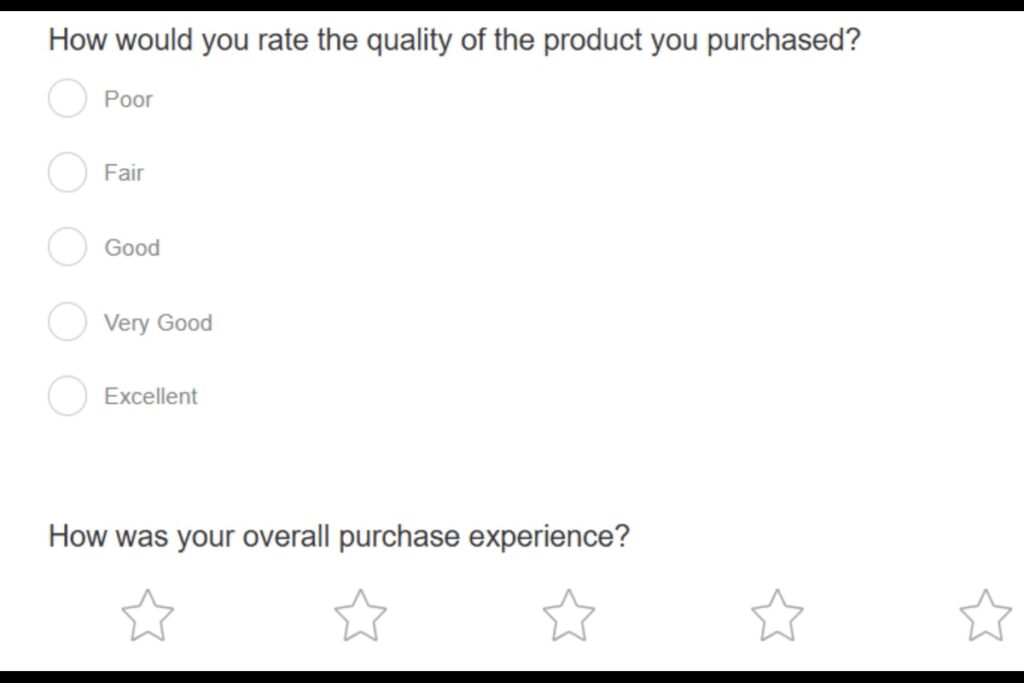Select the third star for overall experience
Image resolution: width=1024 pixels, height=683 pixels.
pyautogui.click(x=568, y=615)
